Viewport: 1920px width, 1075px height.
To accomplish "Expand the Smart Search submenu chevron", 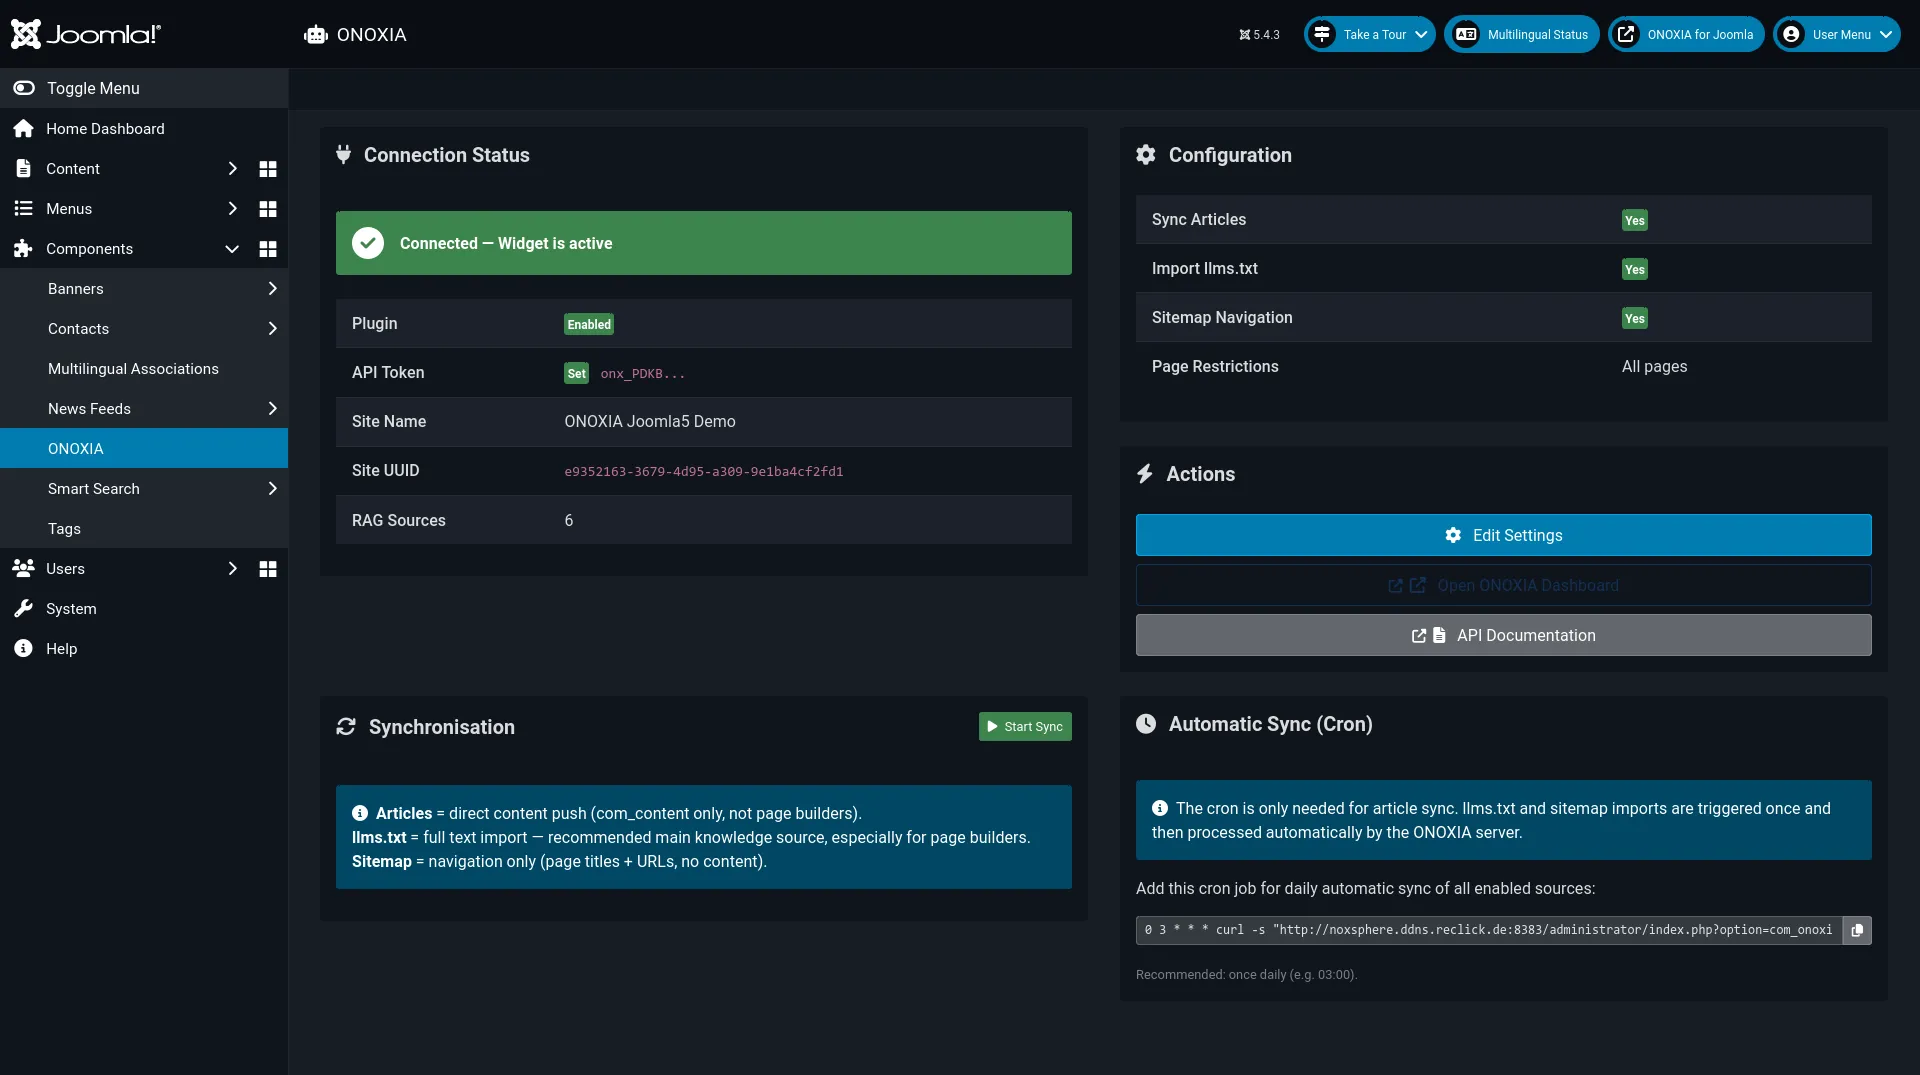I will (272, 489).
